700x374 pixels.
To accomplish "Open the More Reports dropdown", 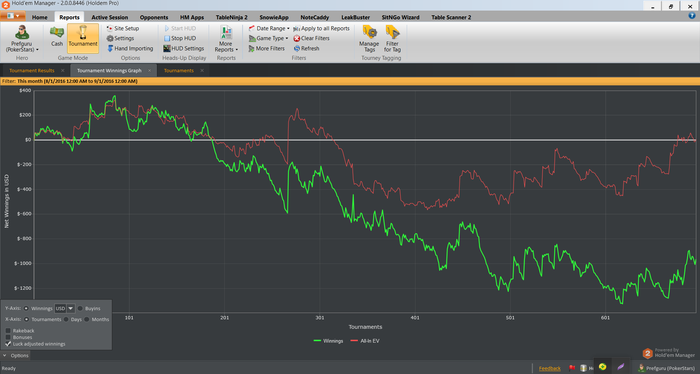I will click(x=226, y=39).
